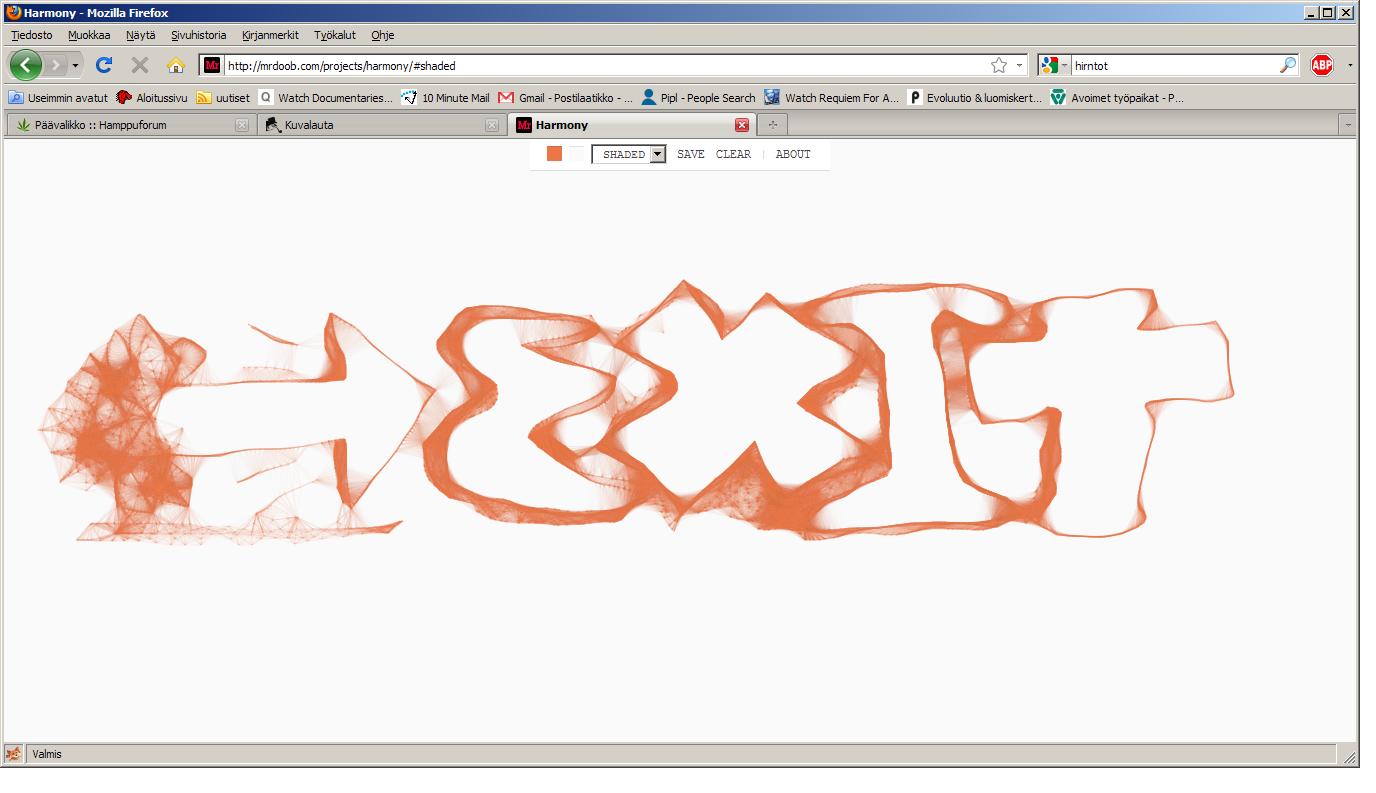The image size is (1376, 793).
Task: Reload the page with the refresh icon
Action: pos(103,66)
